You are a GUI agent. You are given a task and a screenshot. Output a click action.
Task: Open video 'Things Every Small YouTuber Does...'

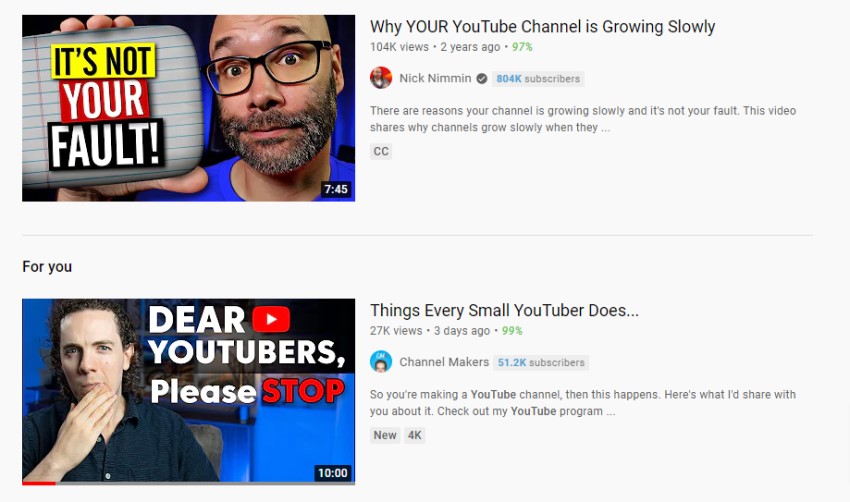504,311
